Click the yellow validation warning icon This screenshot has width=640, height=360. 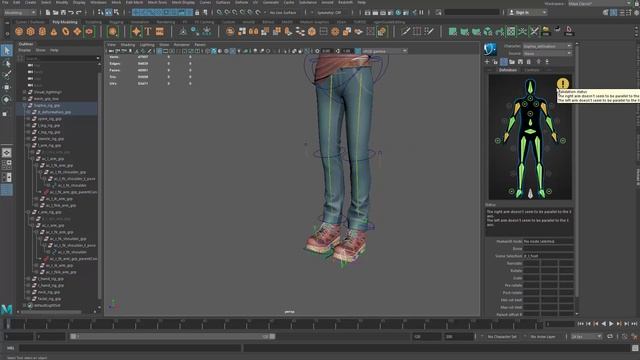tap(562, 84)
